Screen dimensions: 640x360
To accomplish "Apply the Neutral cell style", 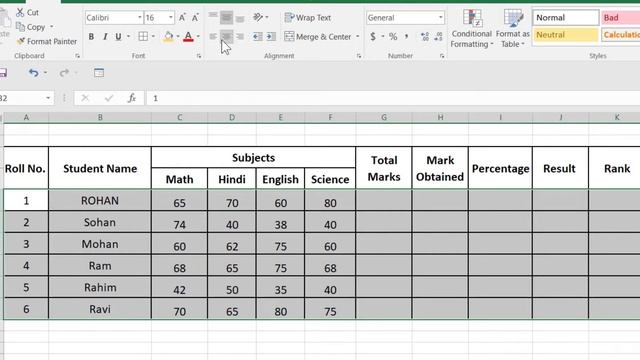I will tap(565, 35).
